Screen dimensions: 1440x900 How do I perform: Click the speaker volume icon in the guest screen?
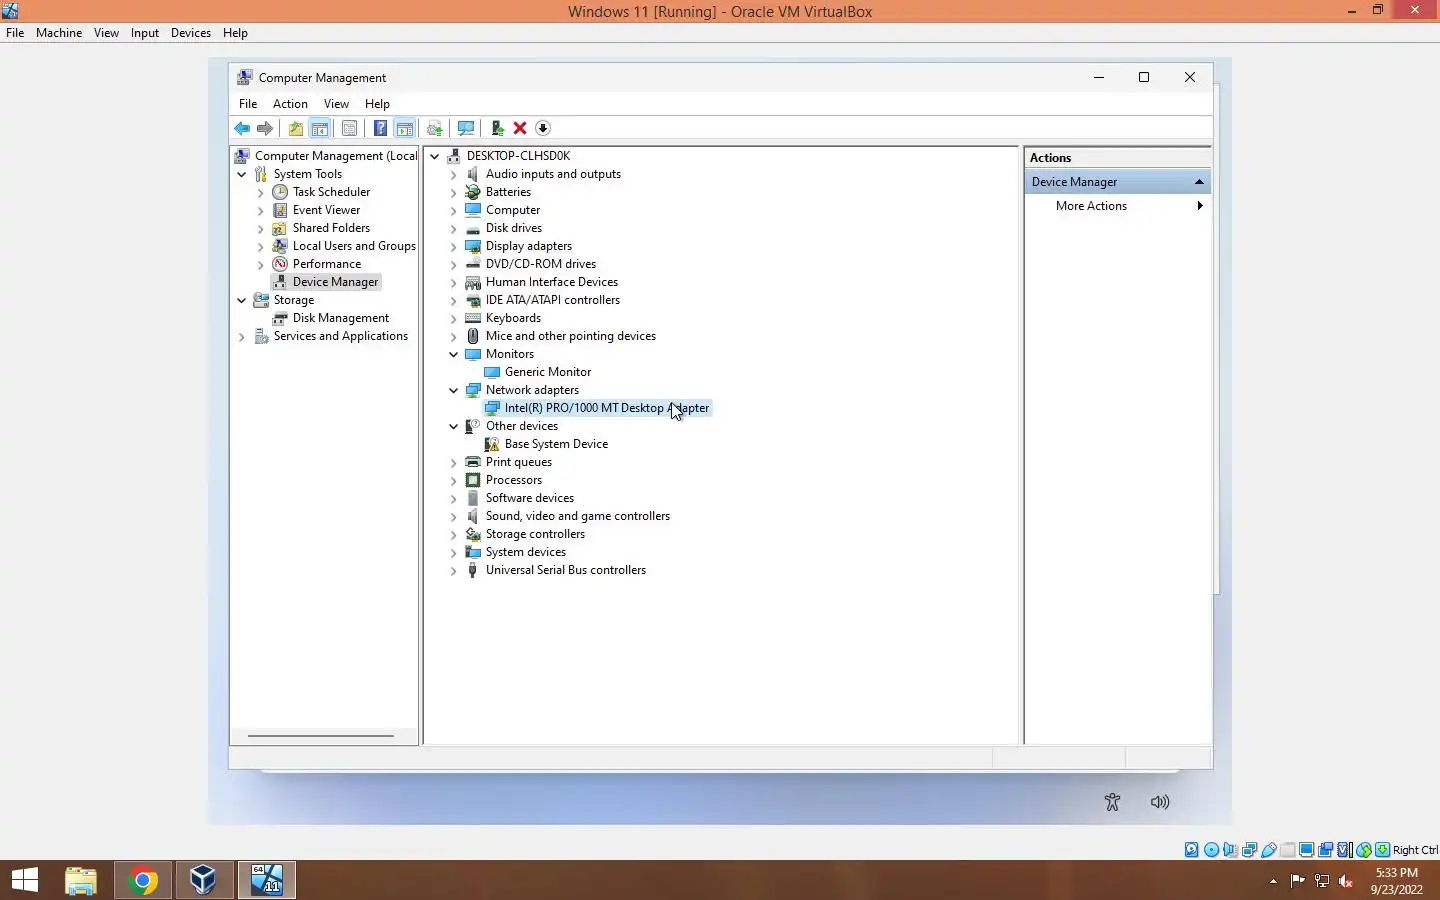1160,802
